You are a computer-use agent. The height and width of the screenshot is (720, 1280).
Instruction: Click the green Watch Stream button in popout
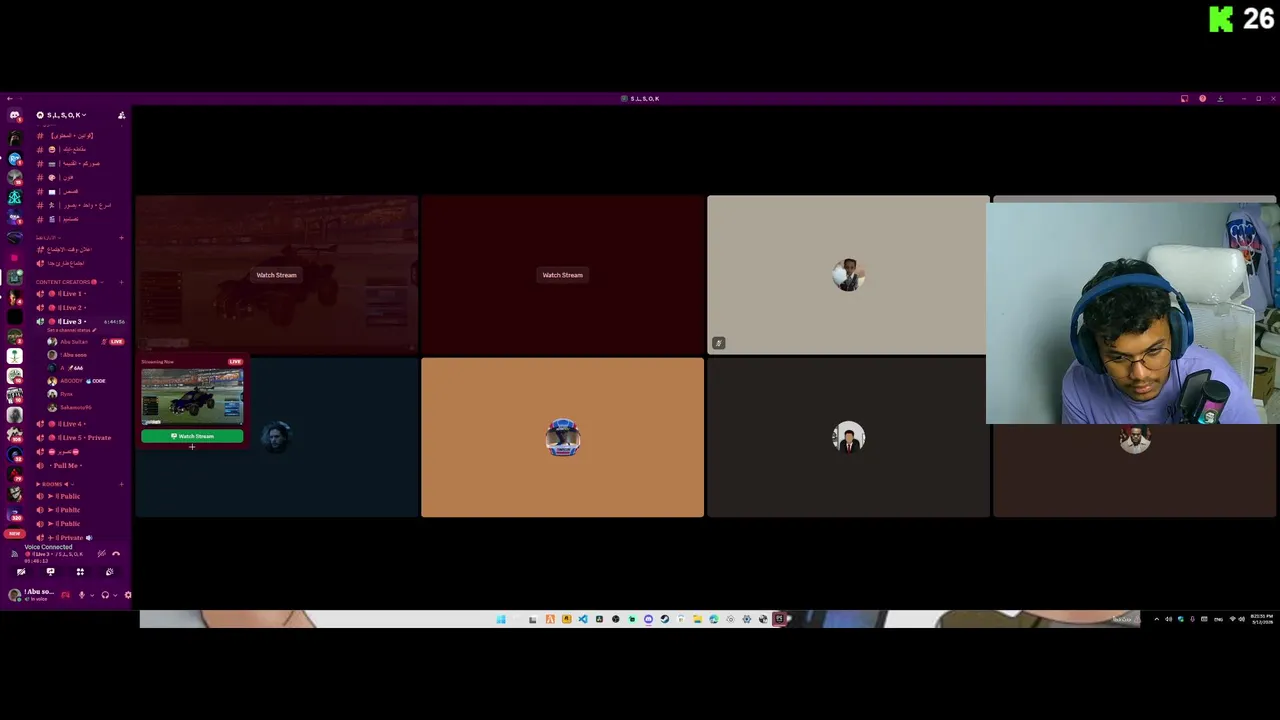click(192, 436)
